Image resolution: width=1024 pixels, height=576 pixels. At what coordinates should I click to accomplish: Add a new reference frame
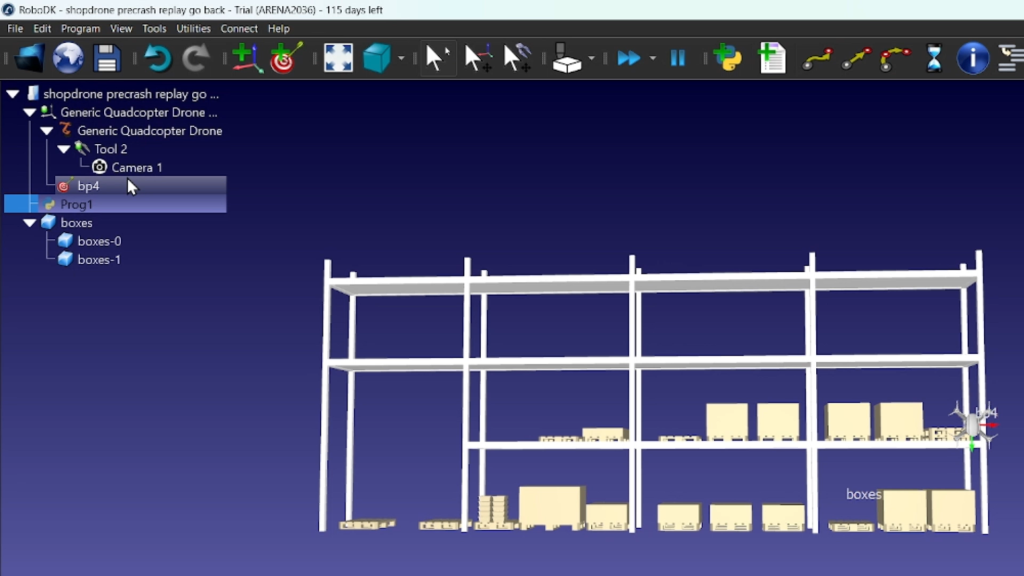(246, 58)
